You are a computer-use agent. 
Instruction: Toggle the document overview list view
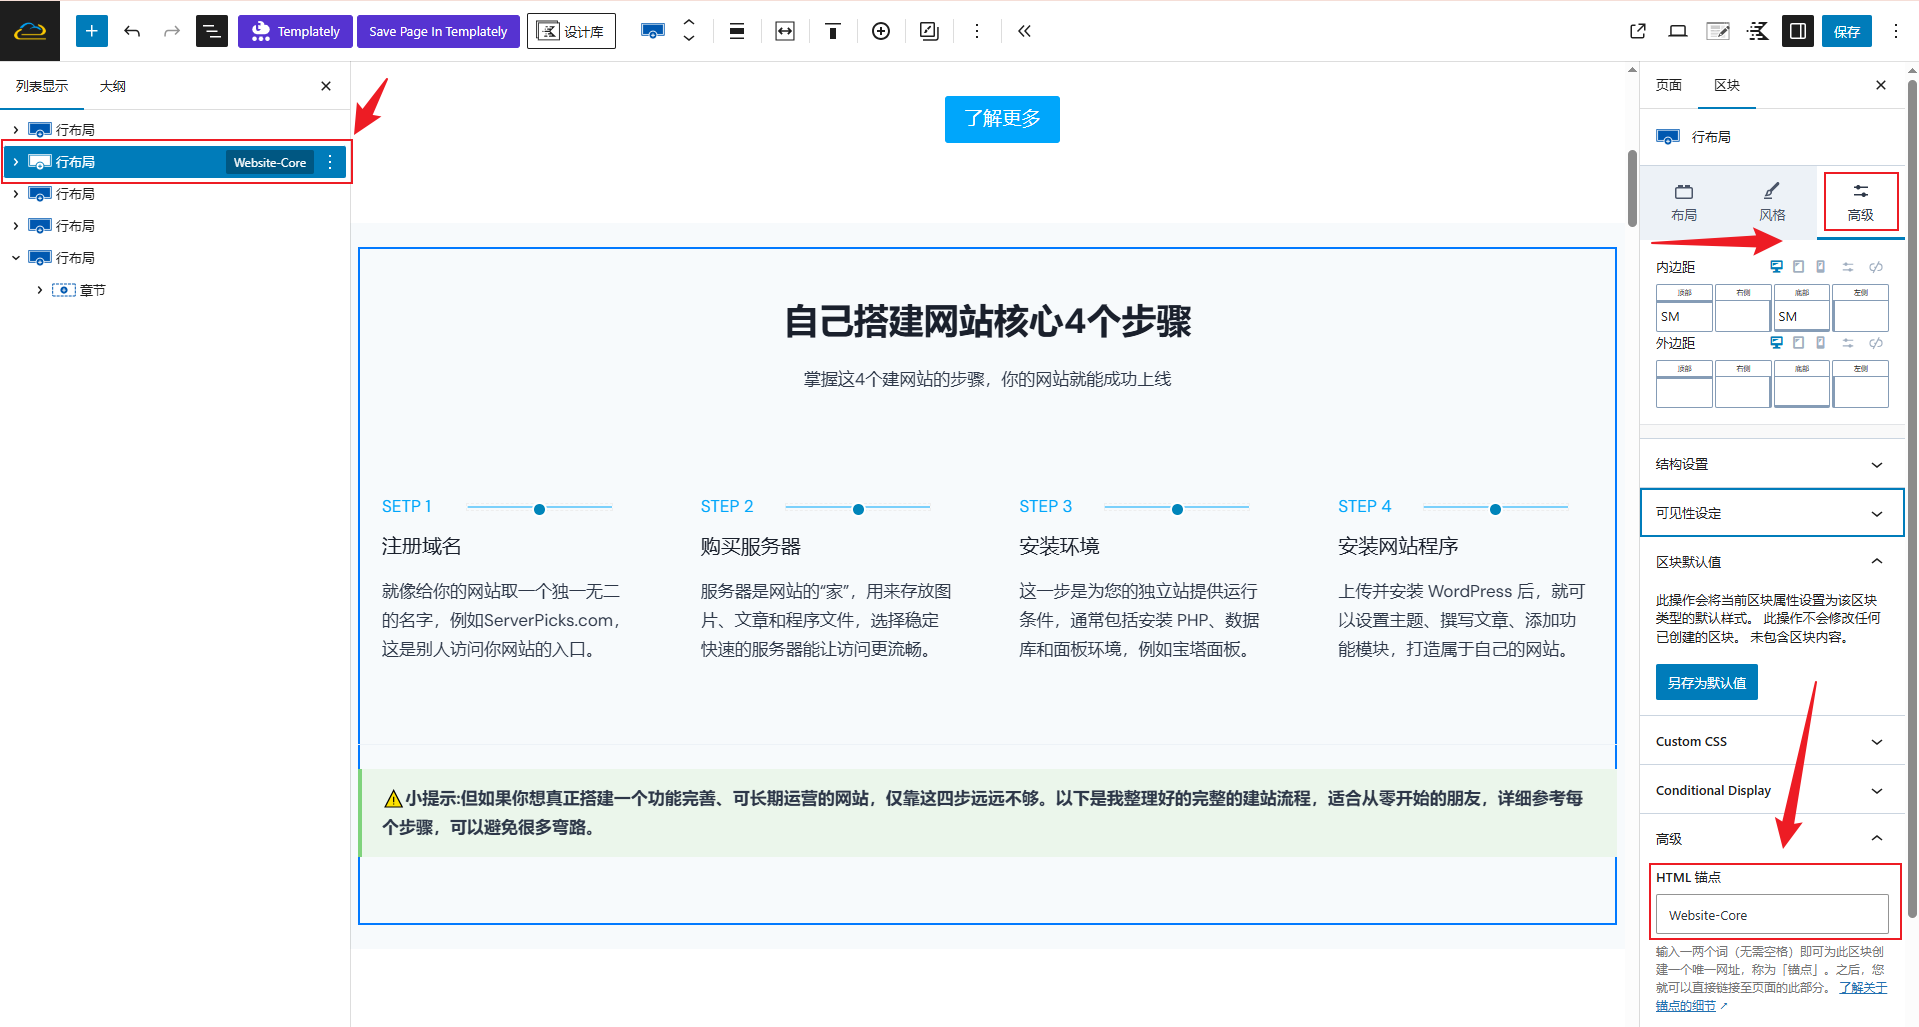point(211,31)
